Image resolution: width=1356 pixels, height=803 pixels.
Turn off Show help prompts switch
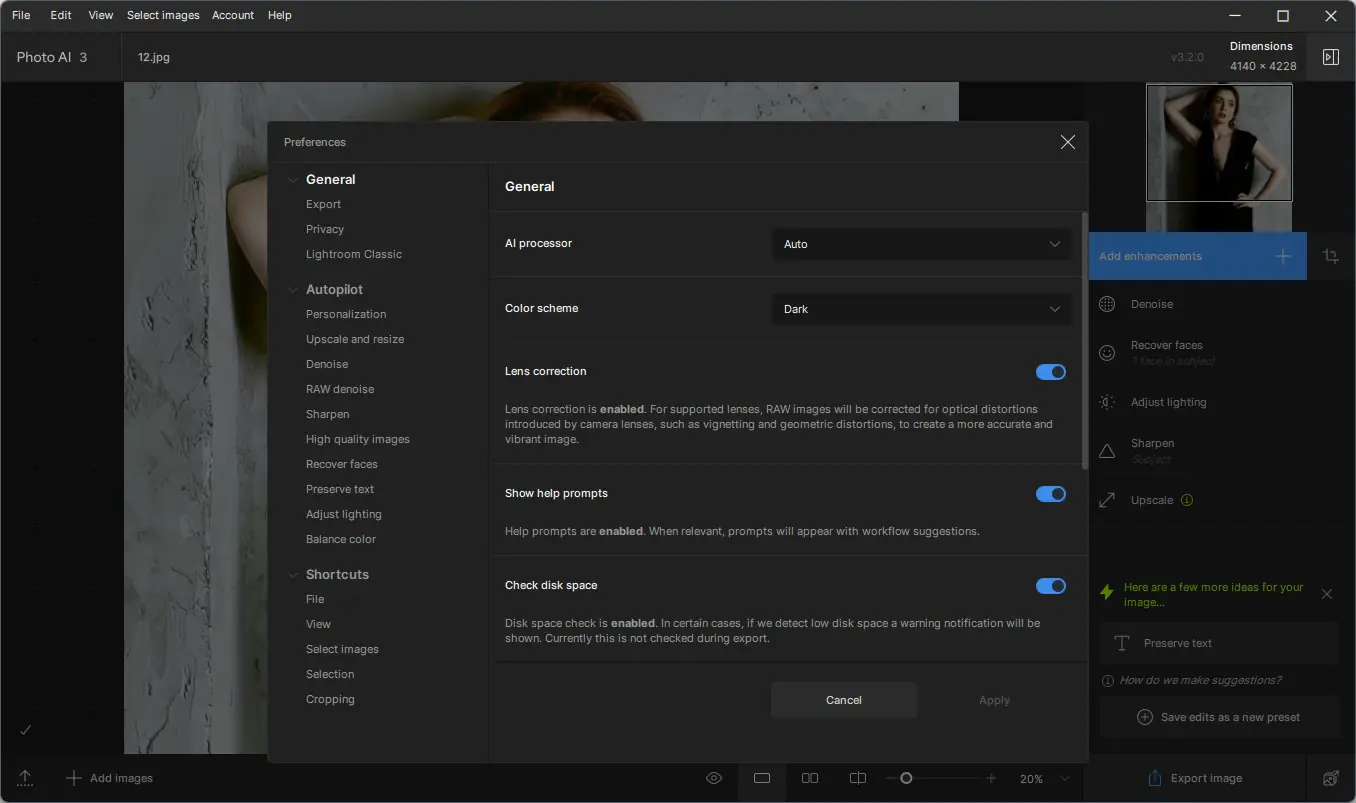pos(1050,494)
